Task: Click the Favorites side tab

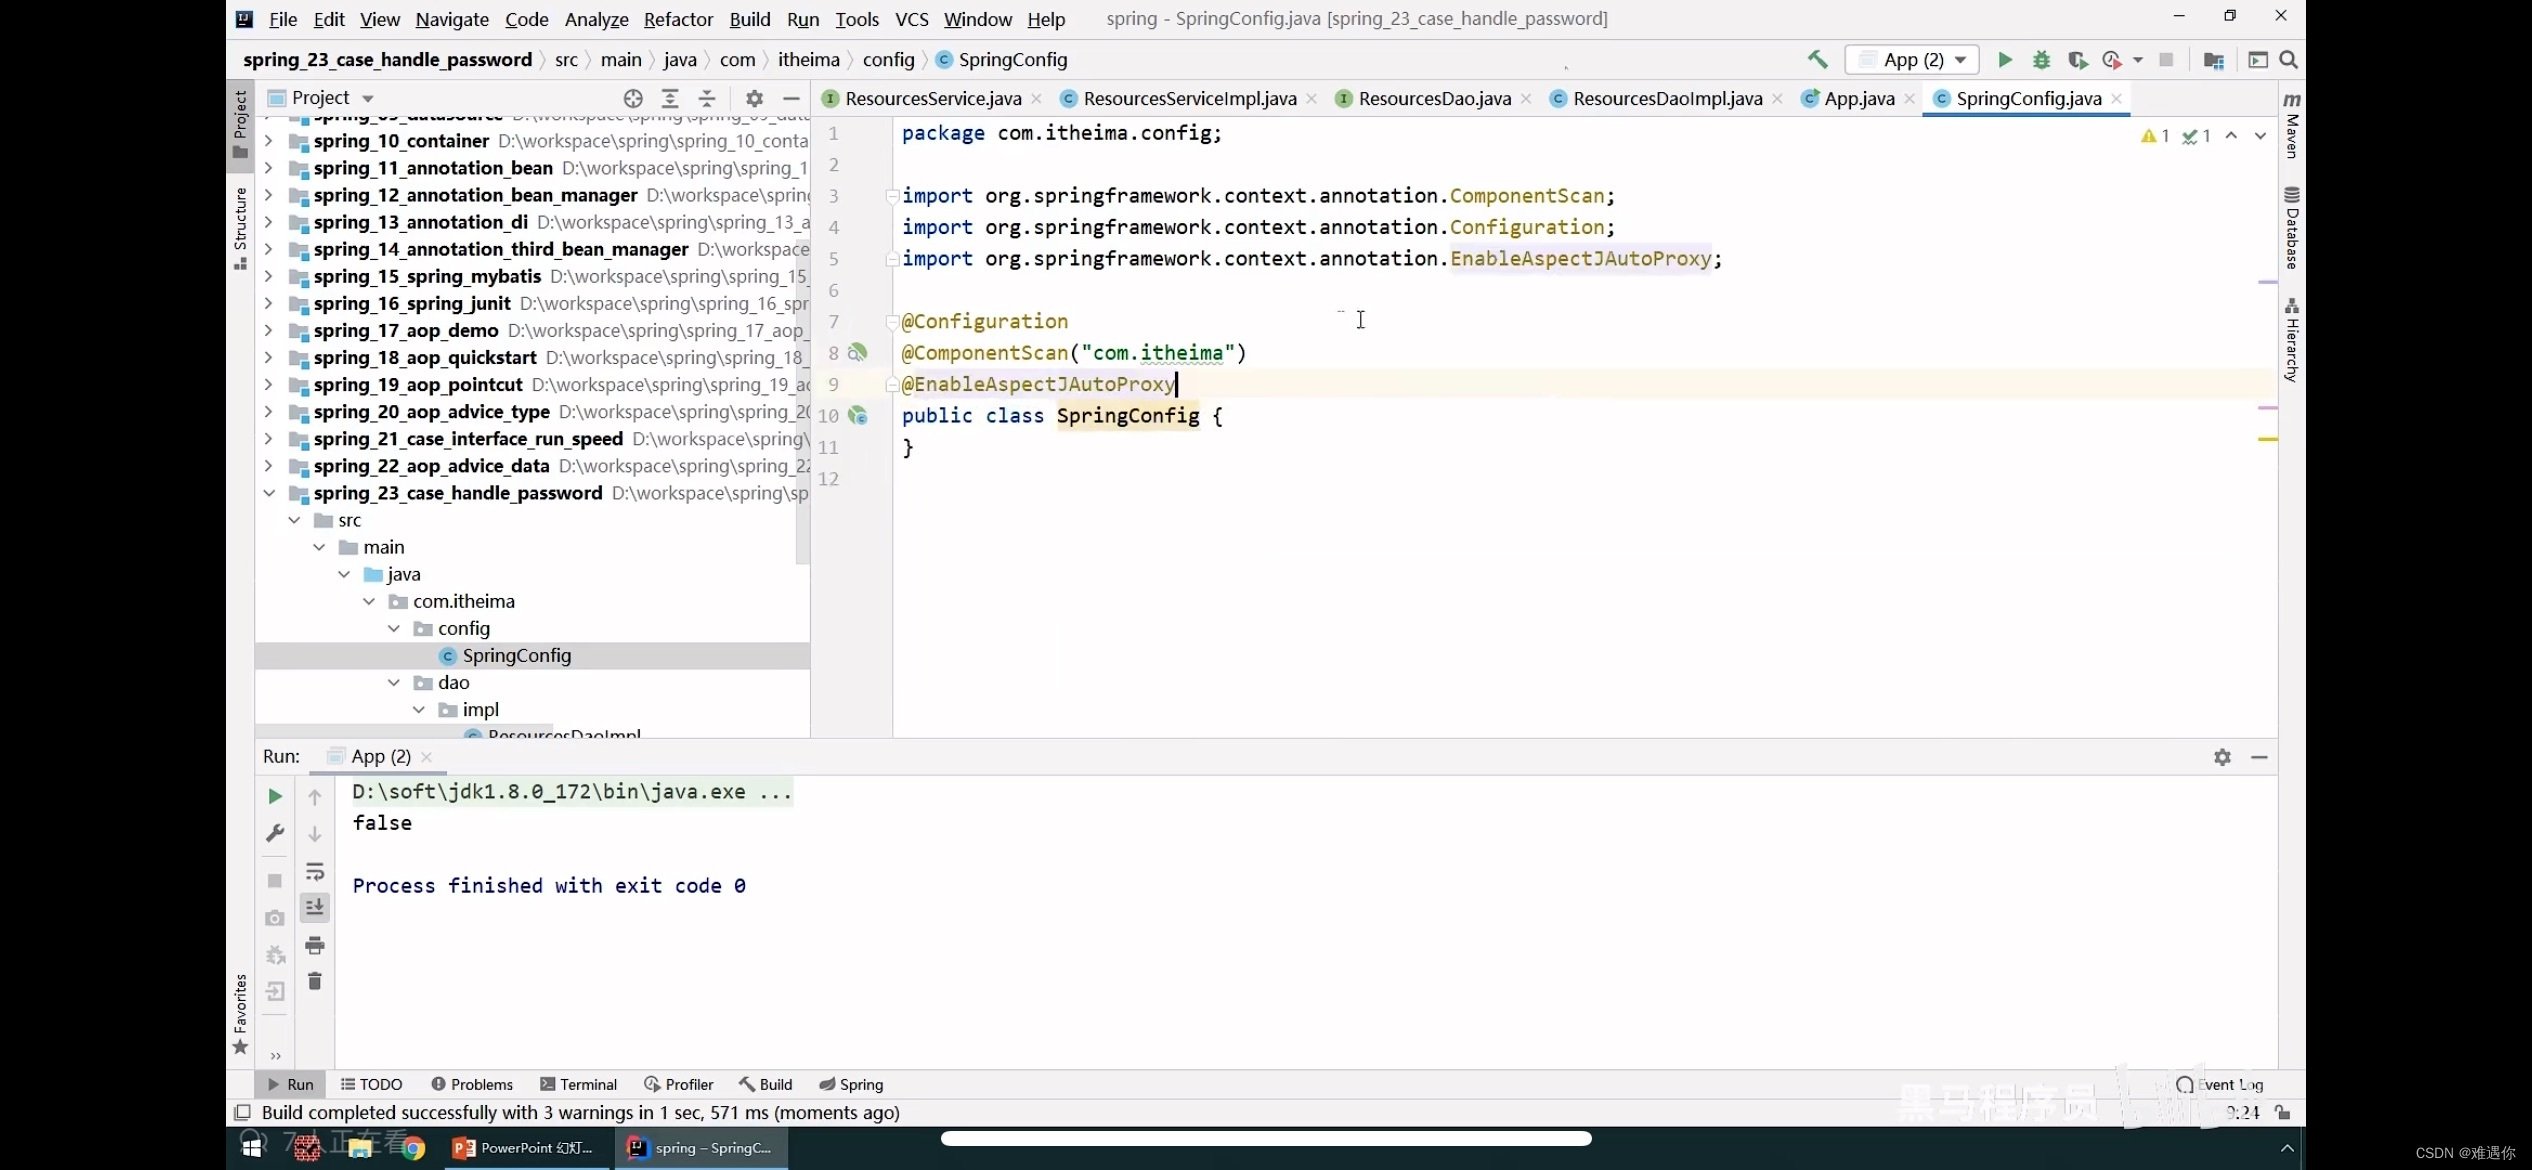Action: [x=240, y=1014]
